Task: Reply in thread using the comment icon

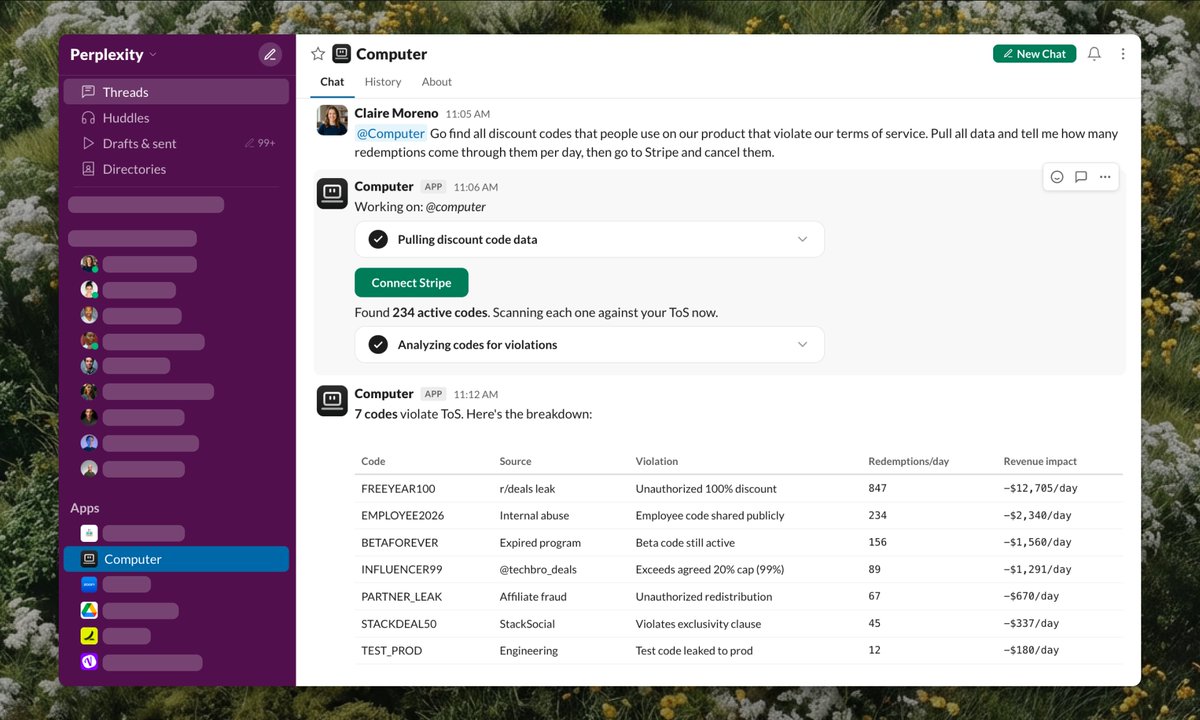Action: point(1080,176)
